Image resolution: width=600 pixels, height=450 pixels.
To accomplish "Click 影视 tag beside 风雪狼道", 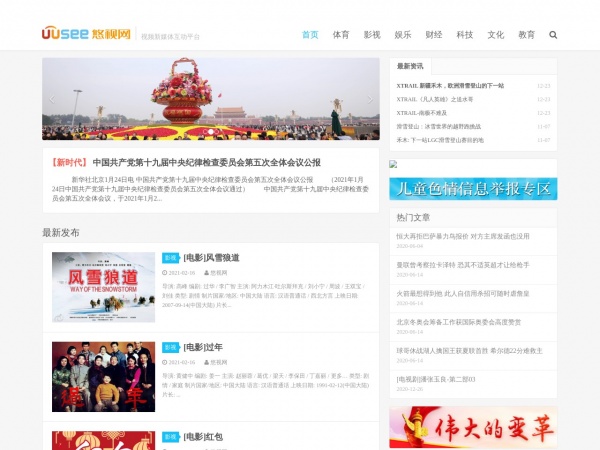I will click(171, 258).
